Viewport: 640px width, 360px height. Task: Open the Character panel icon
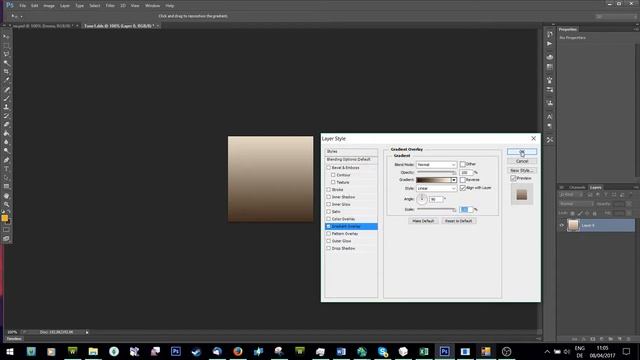[x=549, y=117]
